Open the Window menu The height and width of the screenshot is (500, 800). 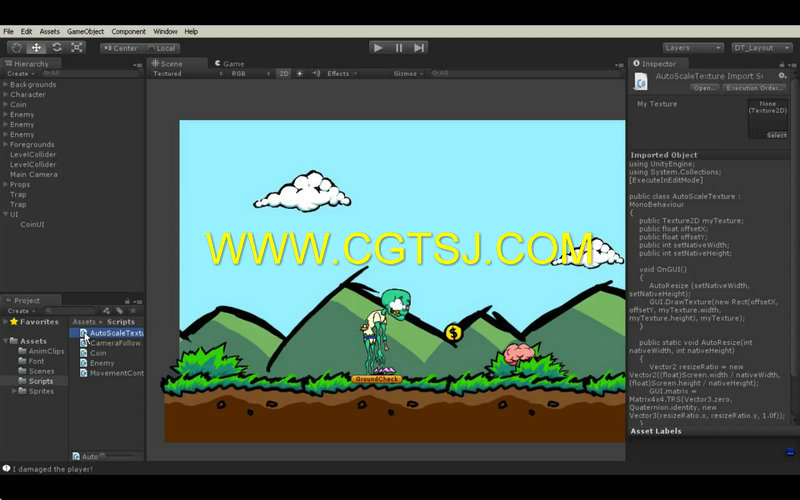[x=165, y=32]
